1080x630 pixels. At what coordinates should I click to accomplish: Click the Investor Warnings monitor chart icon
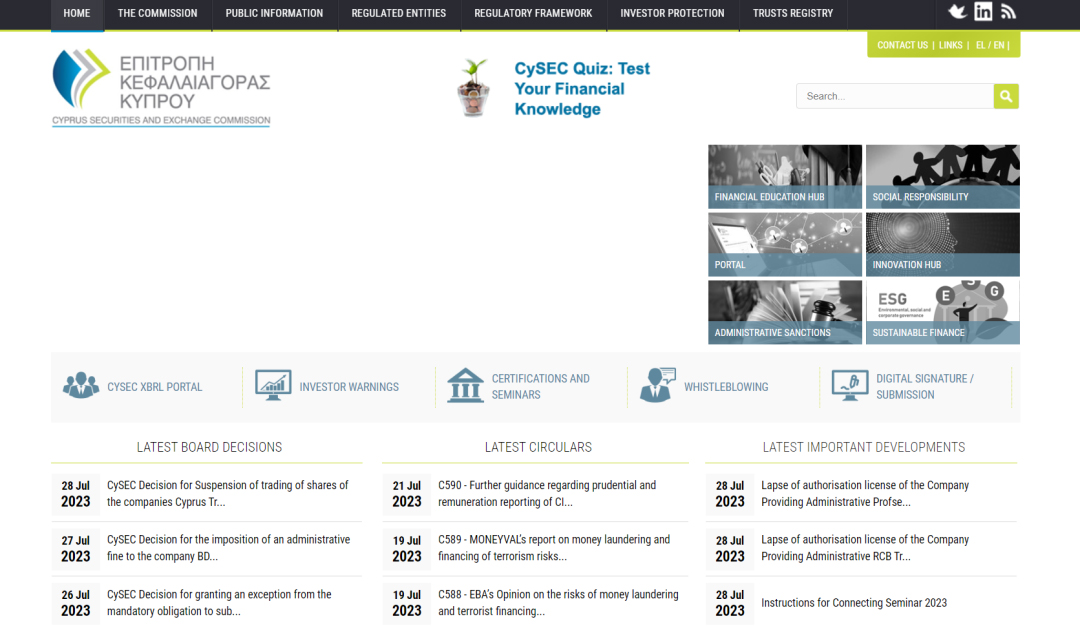pos(273,386)
